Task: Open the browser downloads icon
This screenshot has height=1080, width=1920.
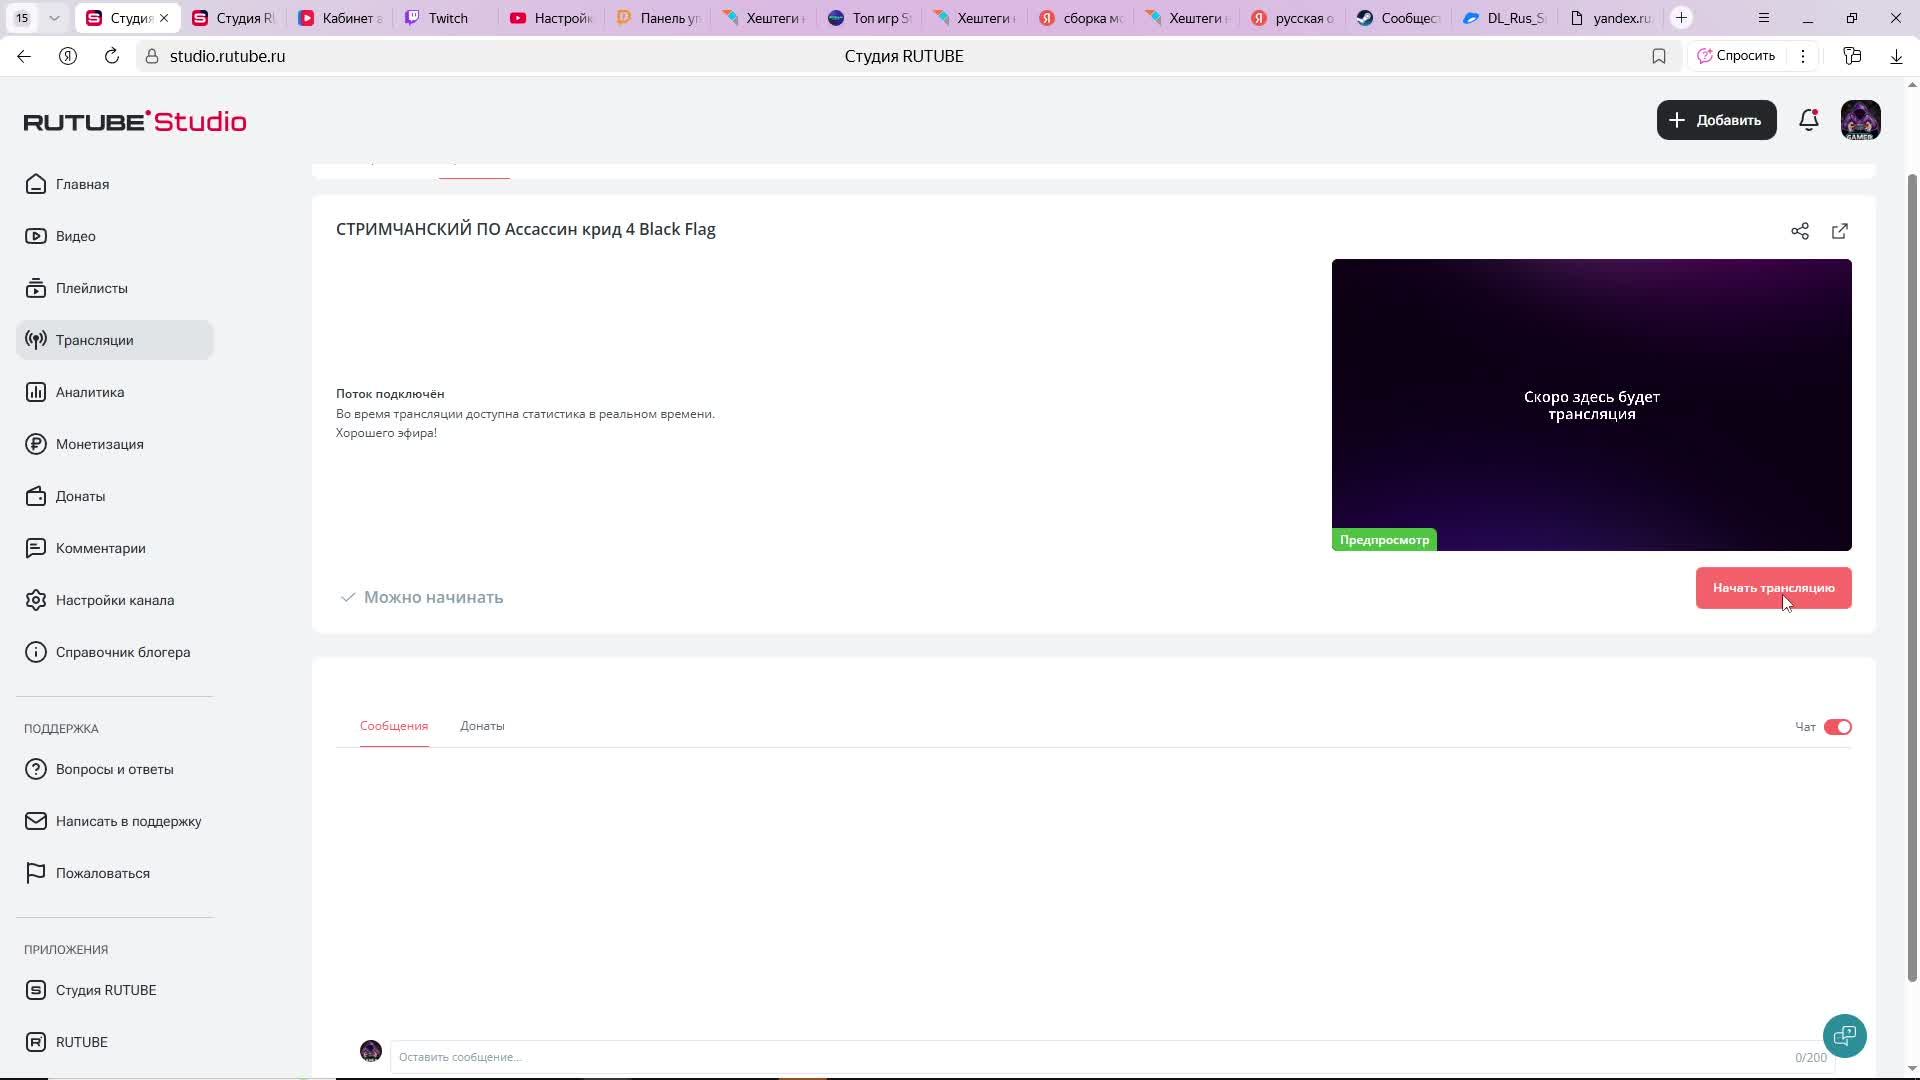Action: pos(1895,56)
